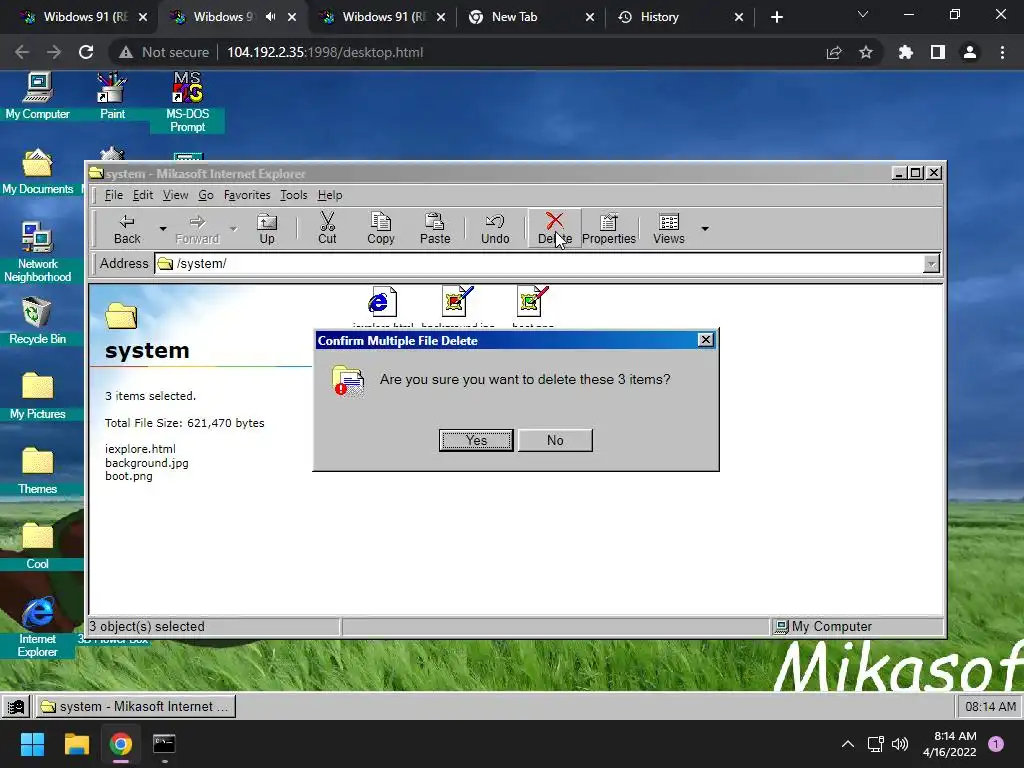Open the Go menu
Viewport: 1024px width, 768px height.
coord(206,195)
